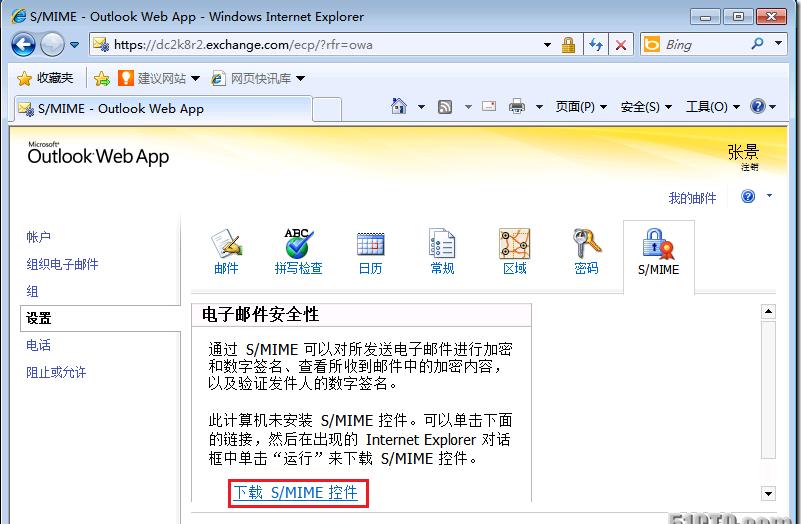The image size is (801, 524).
Task: Click the 电子邮件安全性 section heading
Action: coord(261,315)
